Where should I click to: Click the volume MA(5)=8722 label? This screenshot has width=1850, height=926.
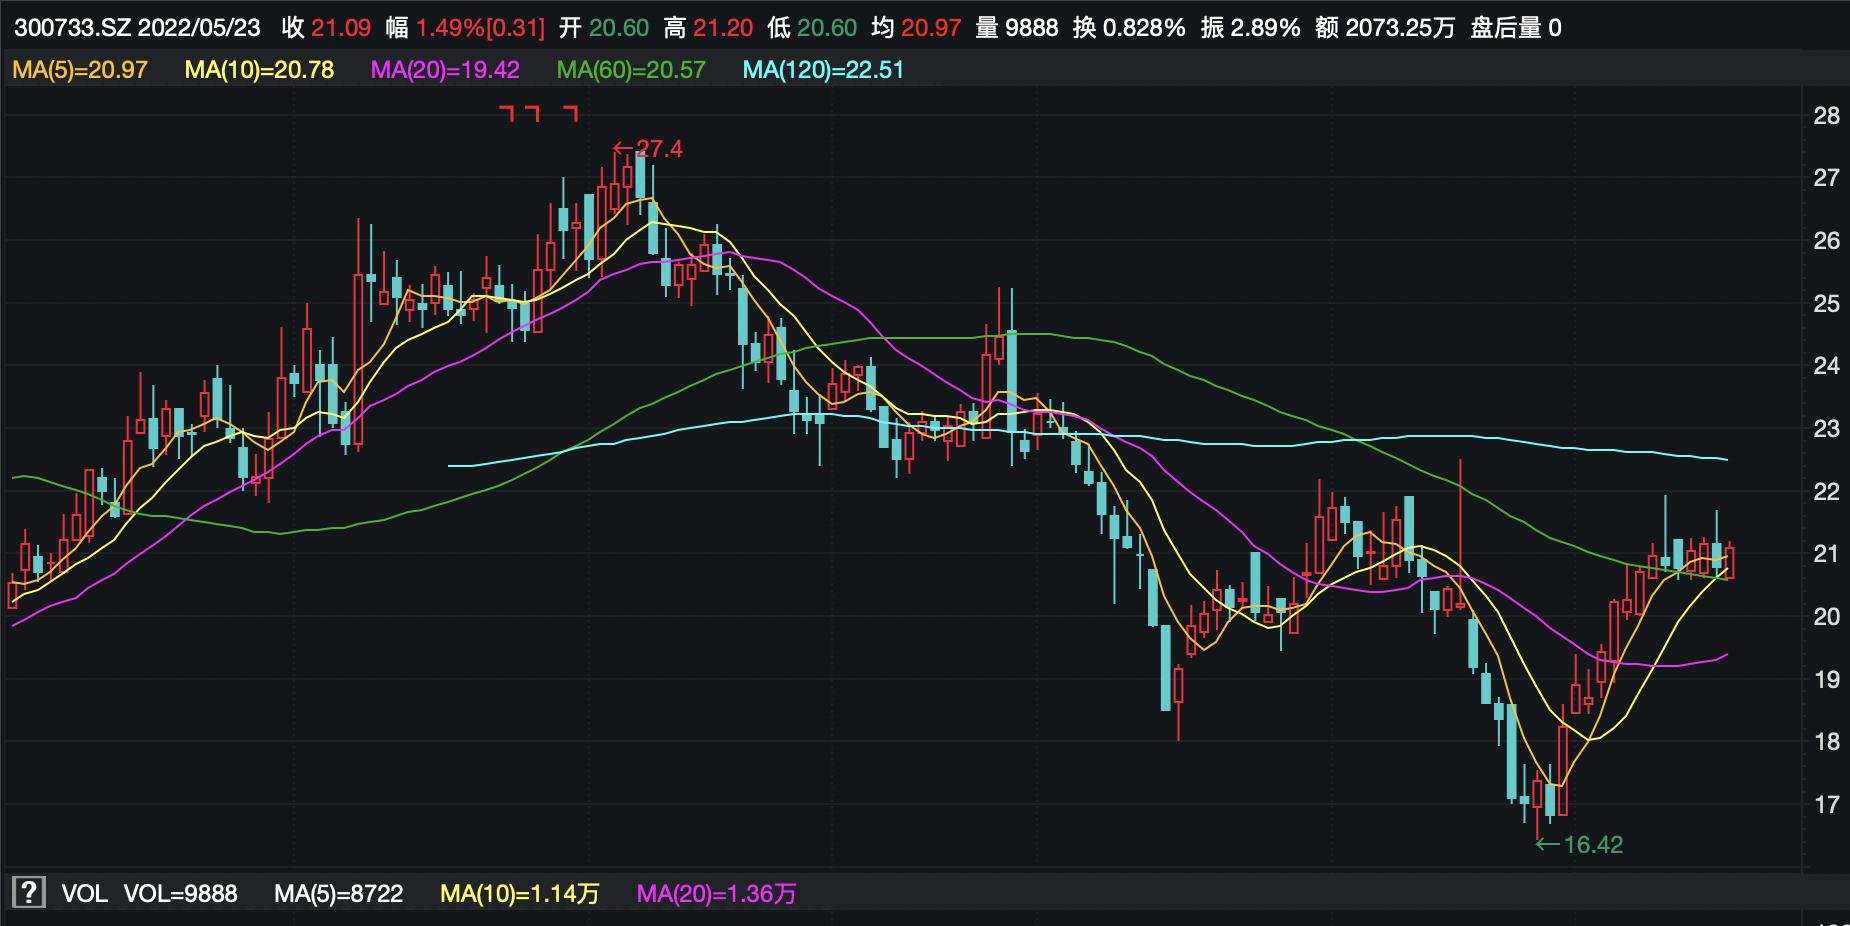point(339,893)
